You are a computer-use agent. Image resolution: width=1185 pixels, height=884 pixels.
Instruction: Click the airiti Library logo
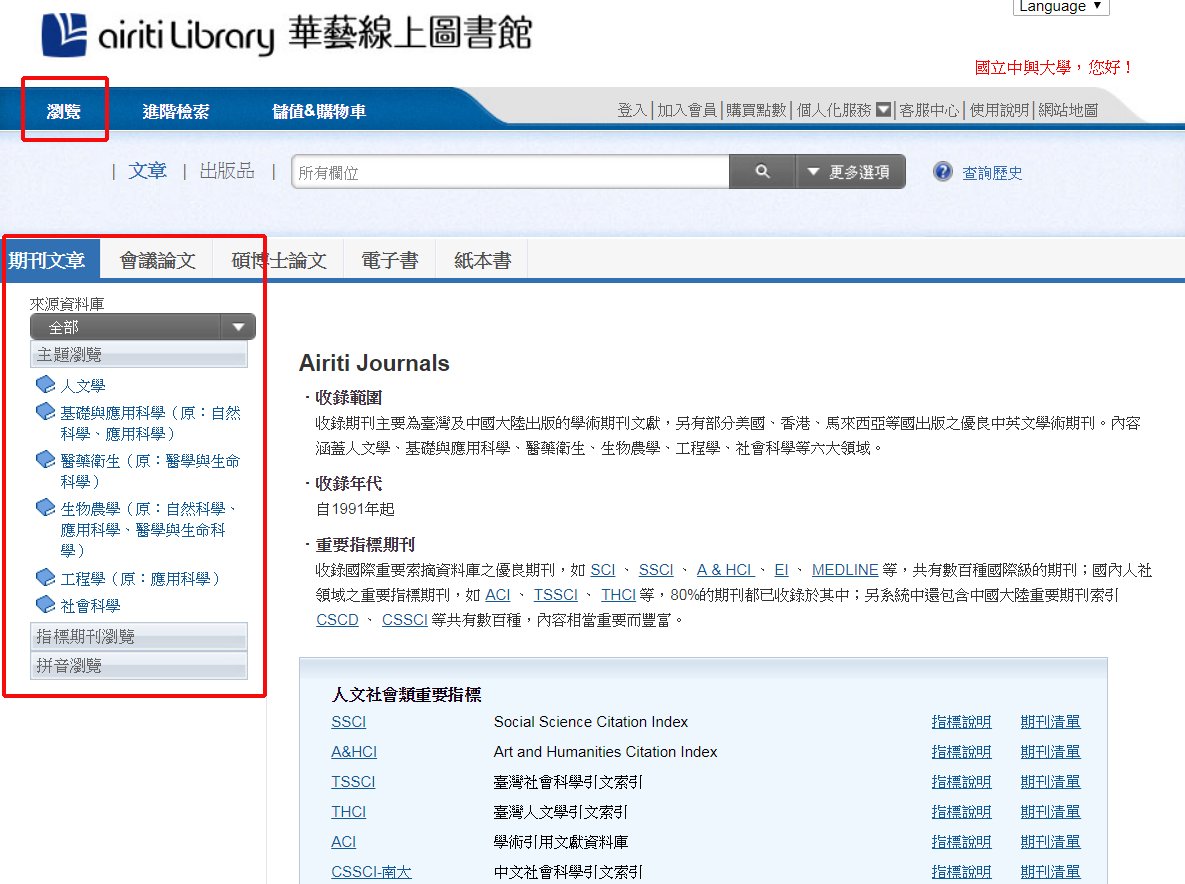[287, 35]
